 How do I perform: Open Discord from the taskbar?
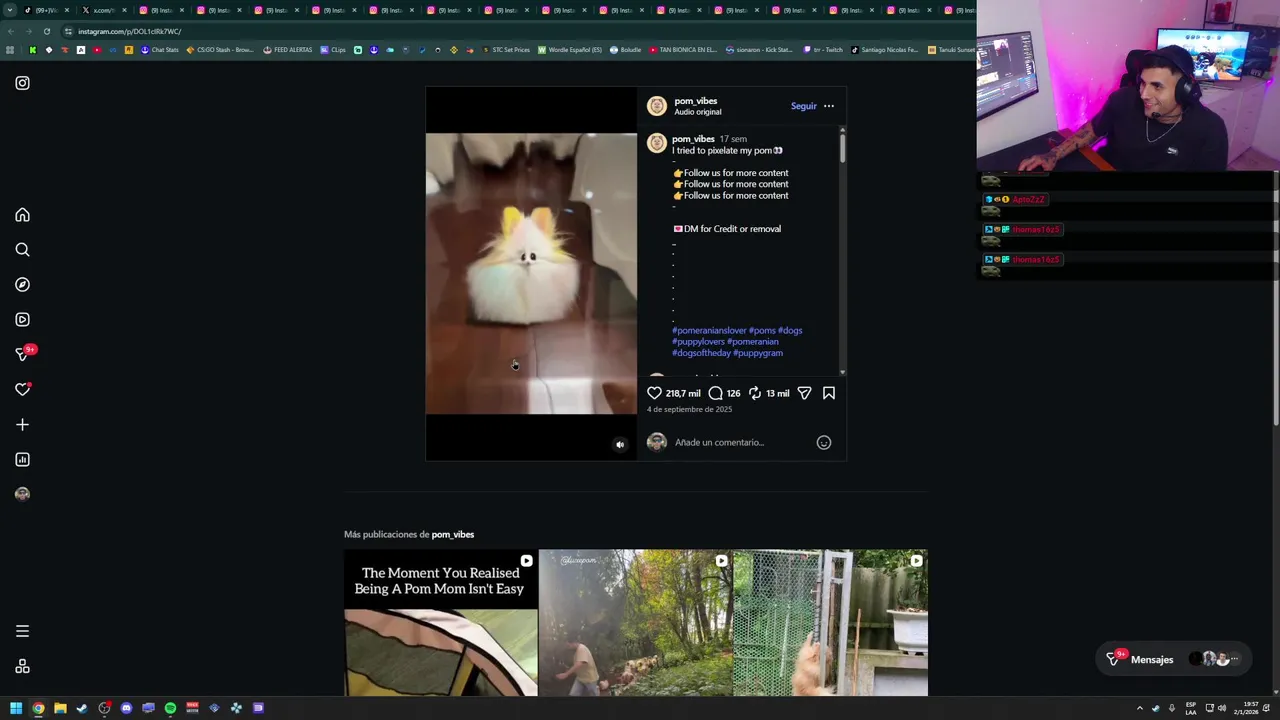point(126,708)
